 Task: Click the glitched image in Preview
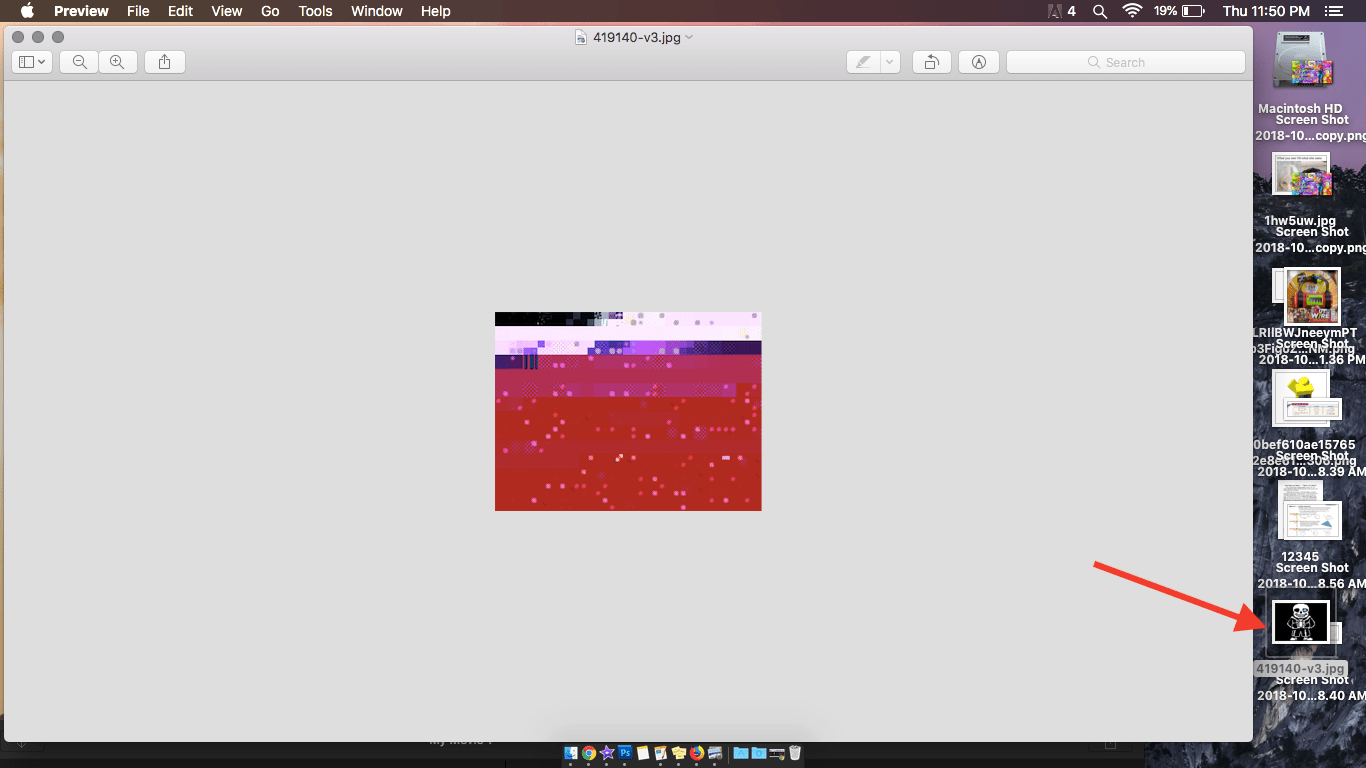click(628, 411)
